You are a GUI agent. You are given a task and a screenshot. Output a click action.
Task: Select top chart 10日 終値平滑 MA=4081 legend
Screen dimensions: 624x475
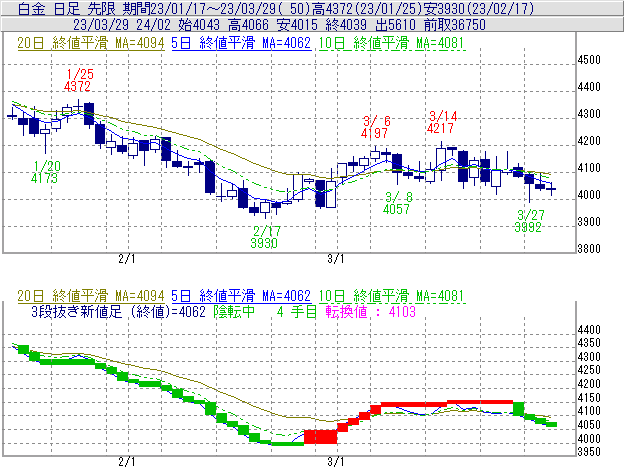[x=392, y=43]
